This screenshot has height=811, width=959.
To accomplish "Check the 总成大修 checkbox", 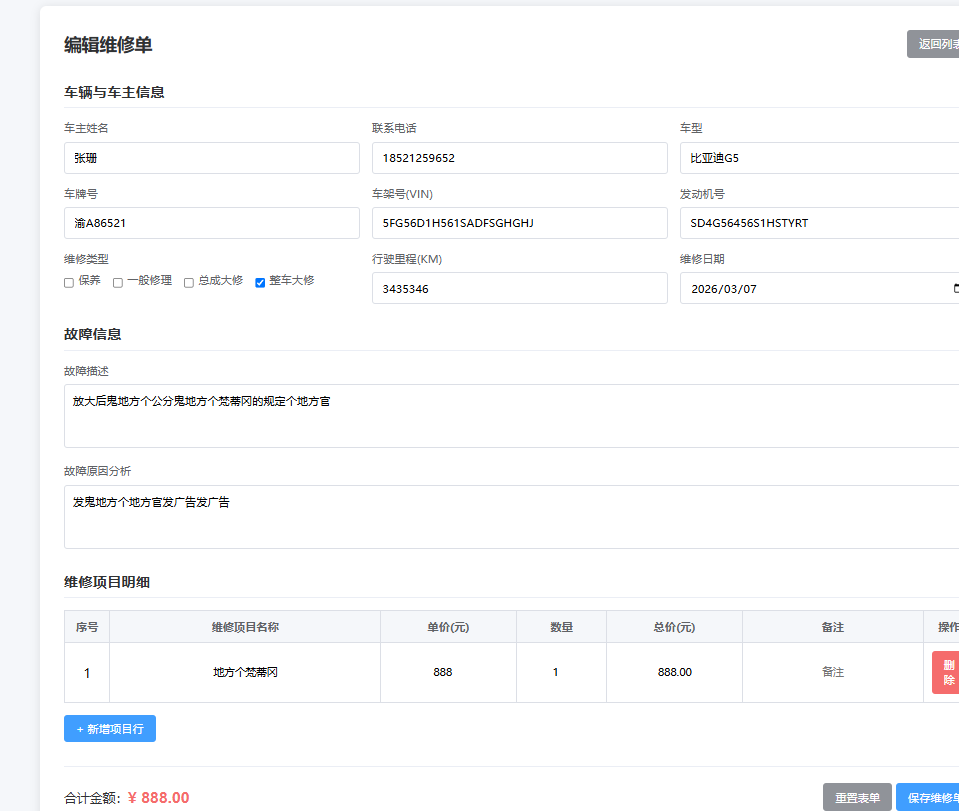I will (189, 283).
